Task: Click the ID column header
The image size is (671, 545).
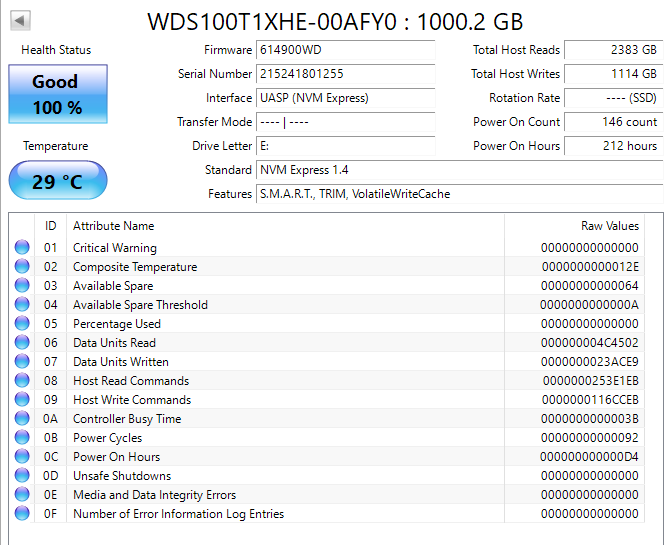Action: pyautogui.click(x=50, y=226)
